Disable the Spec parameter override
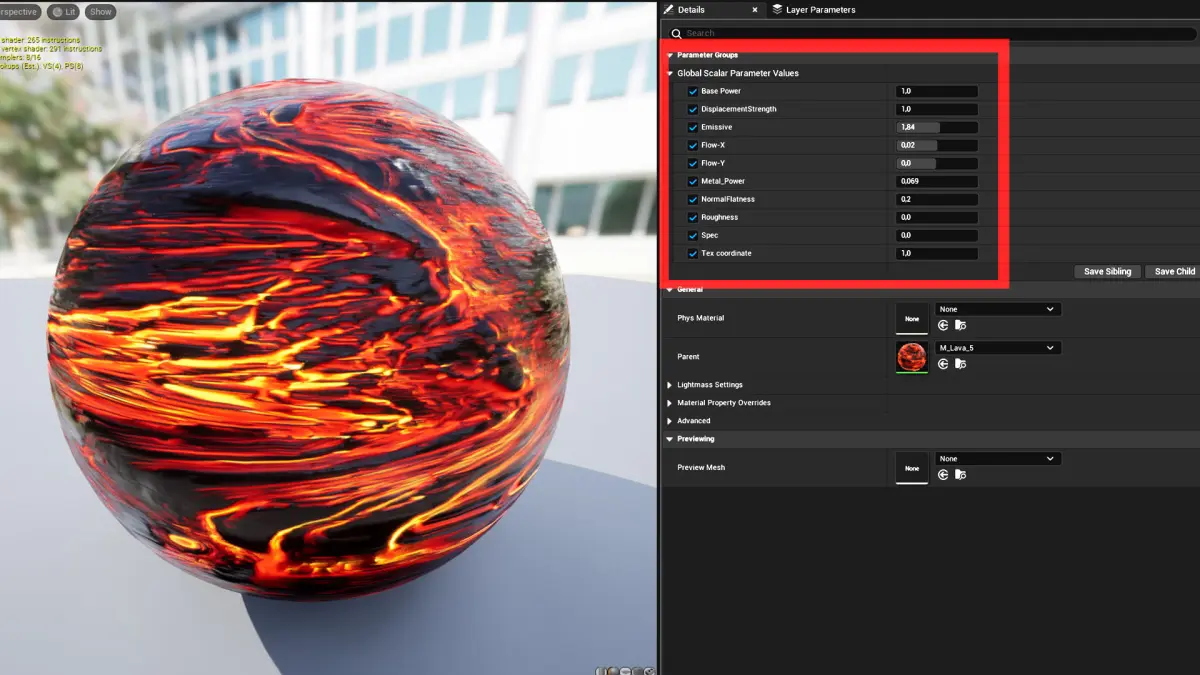The width and height of the screenshot is (1200, 675). click(x=693, y=235)
